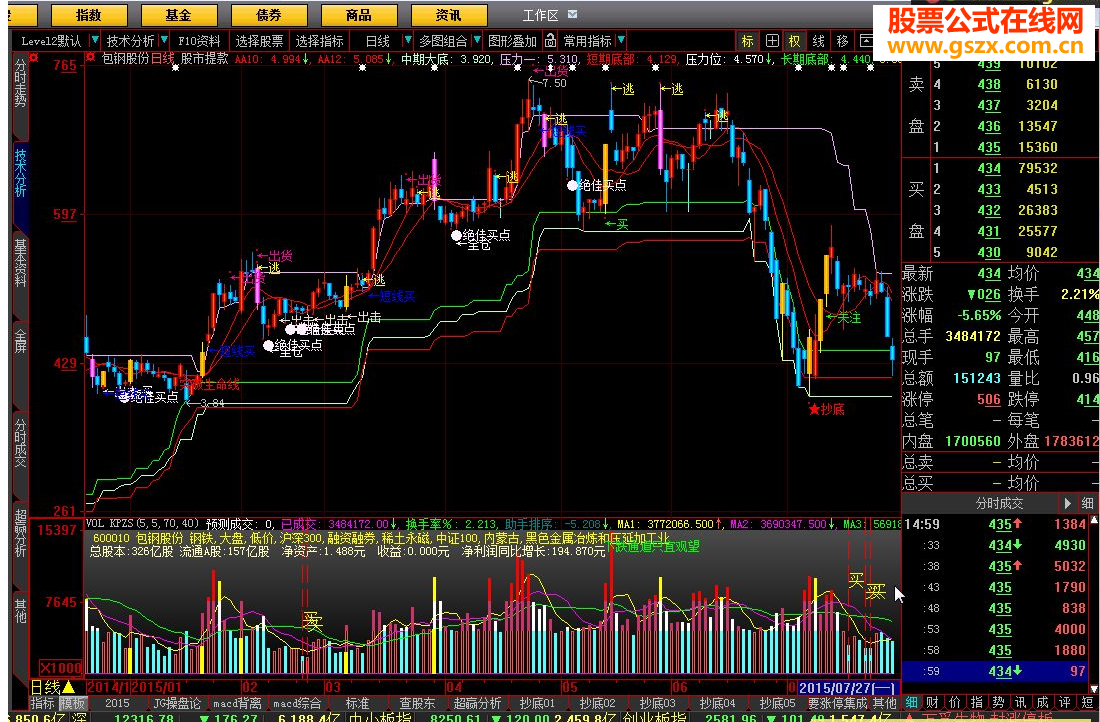Switch to the 抄底01 tab
This screenshot has width=1100, height=722.
pos(537,703)
